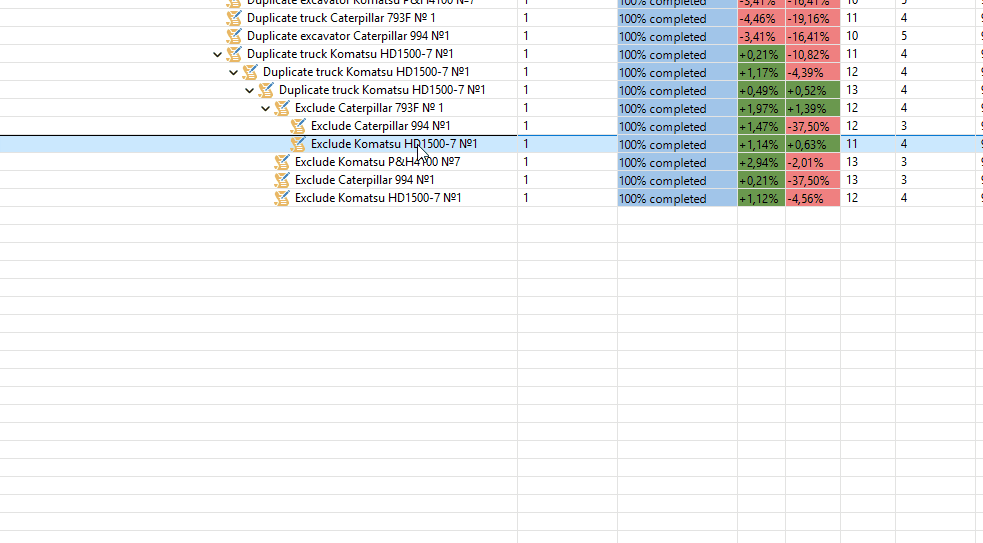Click the green +1,47% cell
Screen dimensions: 983x543
coord(761,127)
